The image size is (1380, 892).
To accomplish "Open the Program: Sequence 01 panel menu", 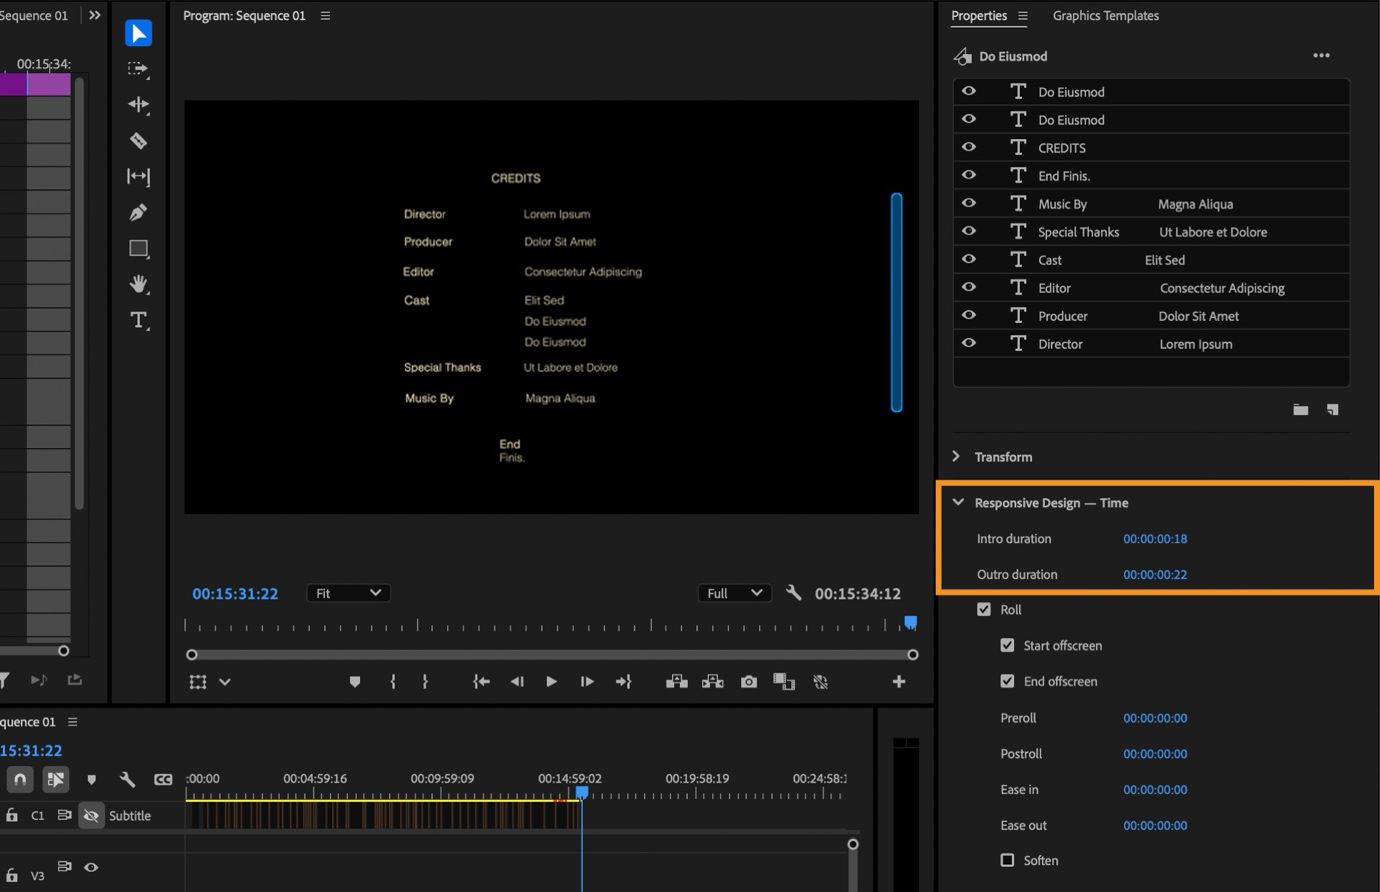I will pyautogui.click(x=325, y=15).
